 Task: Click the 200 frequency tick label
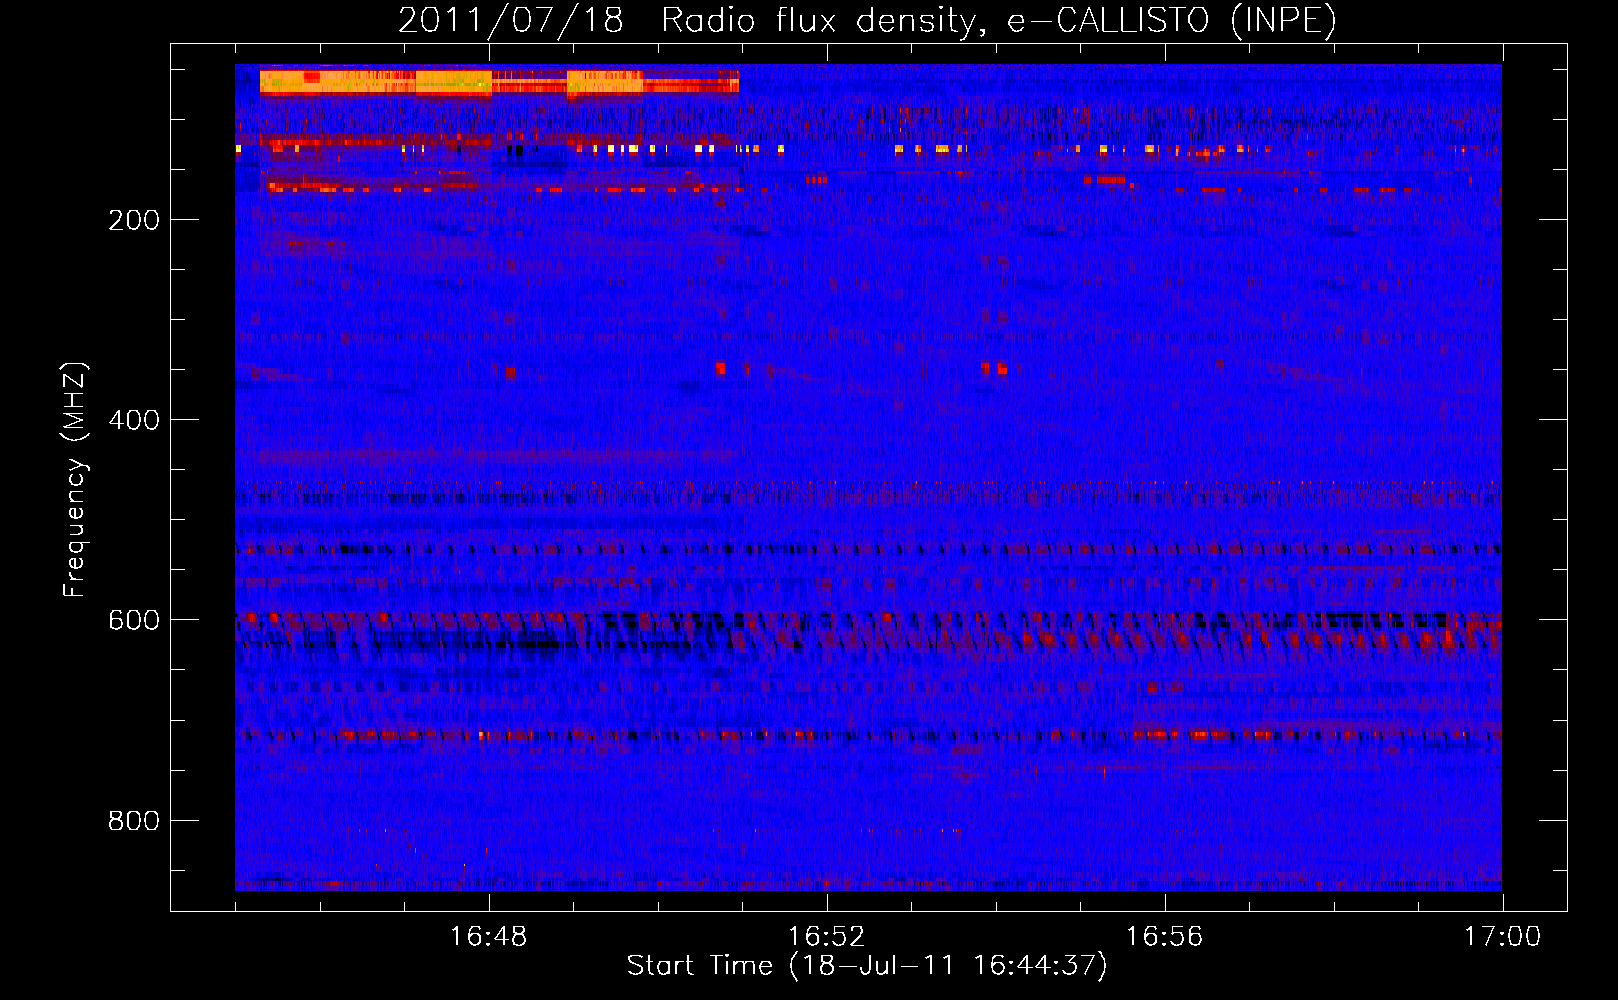click(x=134, y=220)
